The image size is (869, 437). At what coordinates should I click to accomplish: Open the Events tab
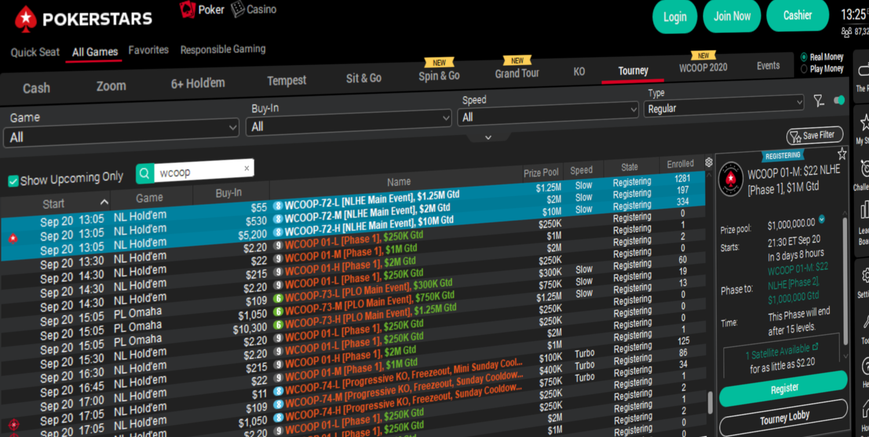tap(768, 66)
